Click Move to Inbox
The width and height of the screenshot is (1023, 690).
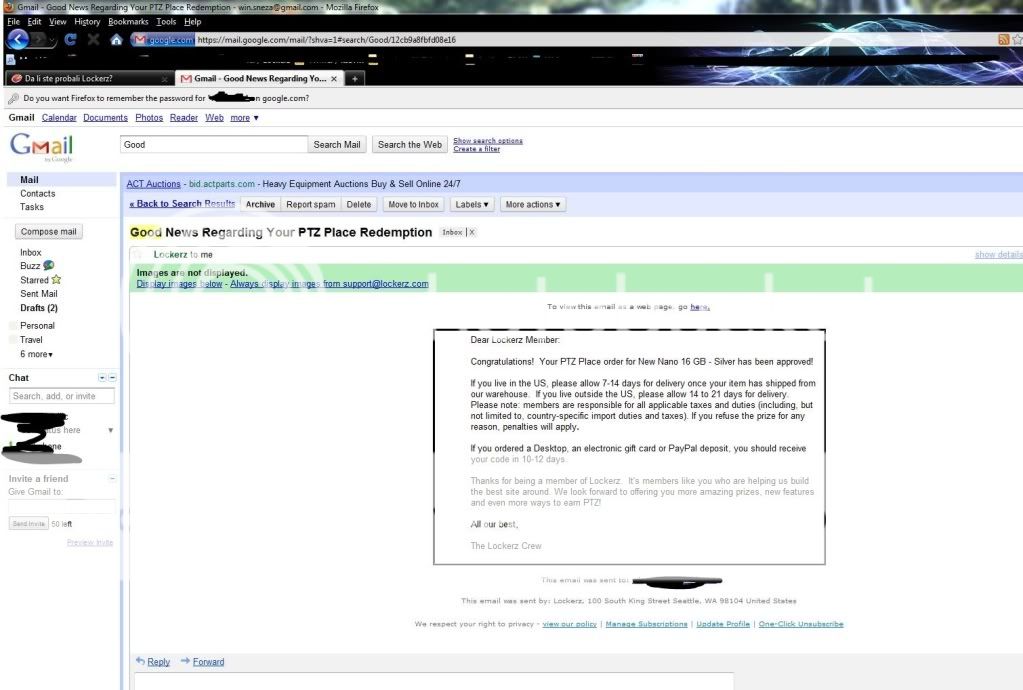pos(414,204)
